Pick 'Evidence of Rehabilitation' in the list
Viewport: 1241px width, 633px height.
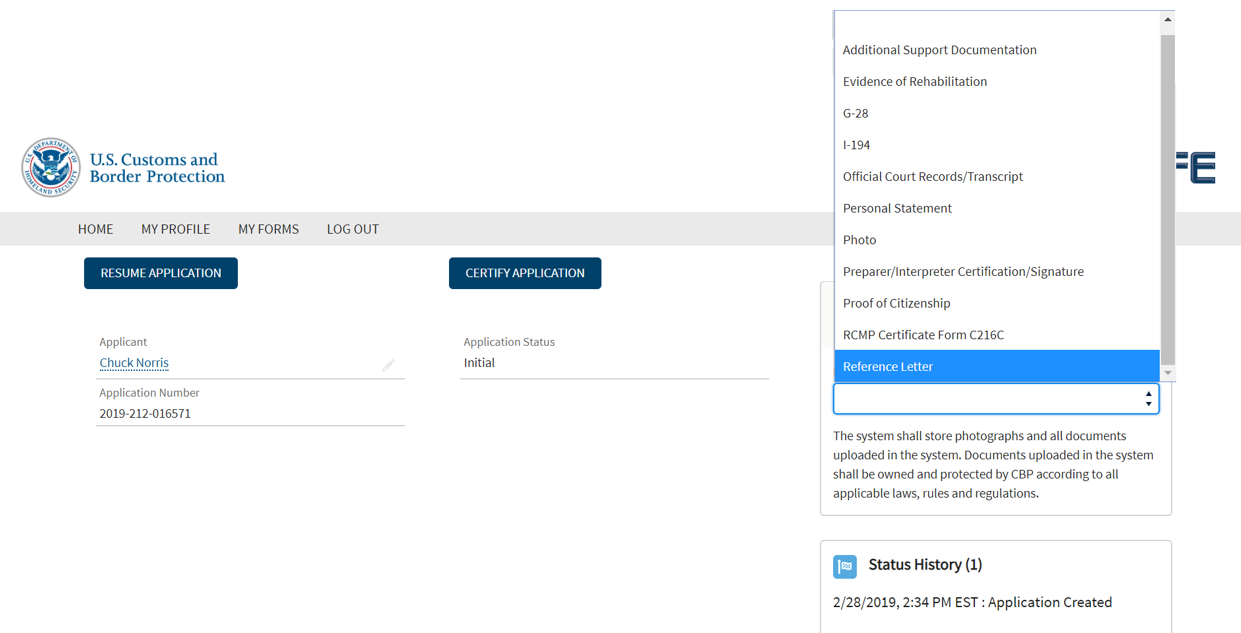(914, 82)
